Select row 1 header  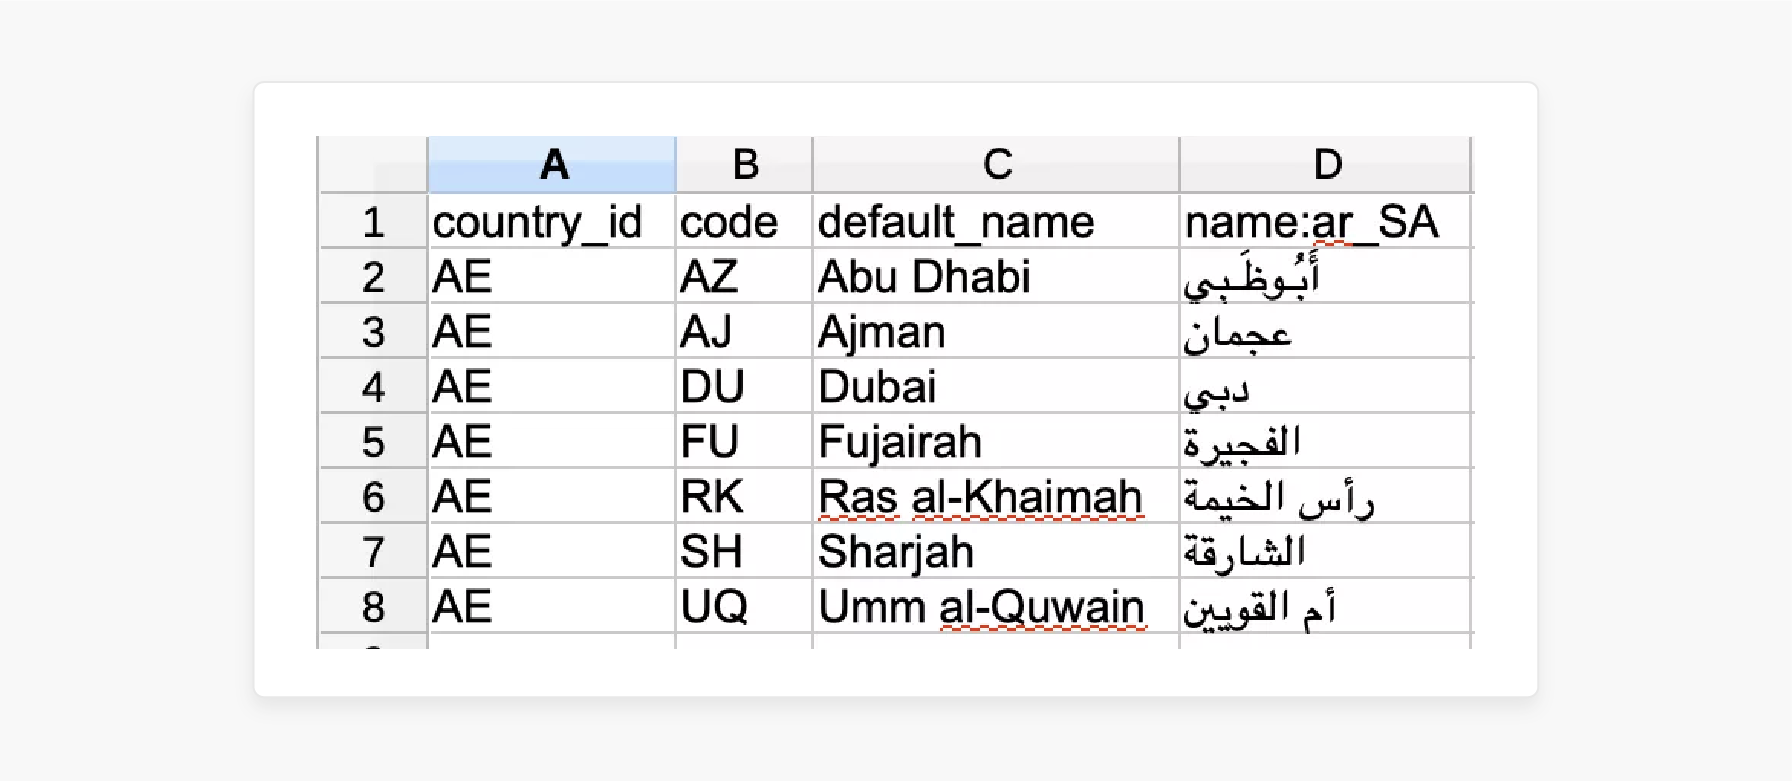pos(373,221)
